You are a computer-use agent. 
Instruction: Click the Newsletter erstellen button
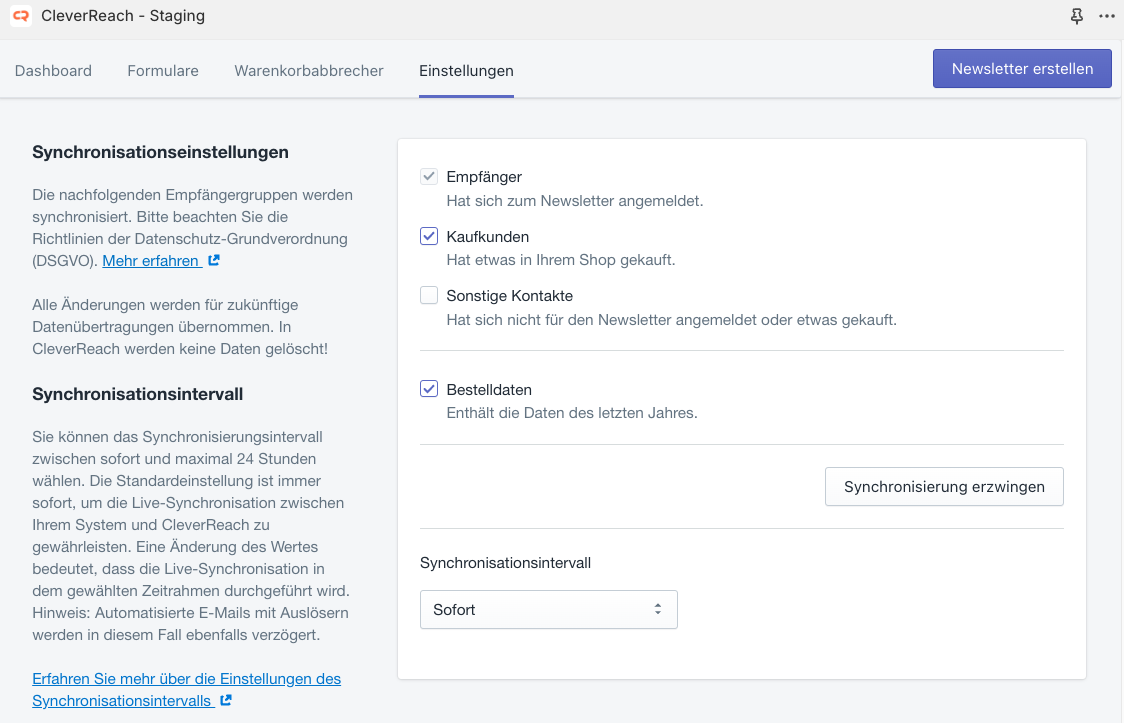pyautogui.click(x=1022, y=69)
